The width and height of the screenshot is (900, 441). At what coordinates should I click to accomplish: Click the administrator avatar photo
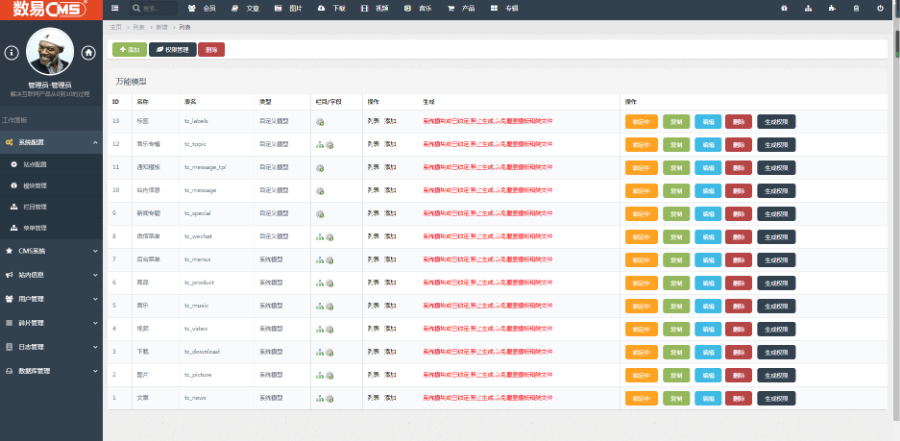click(50, 52)
